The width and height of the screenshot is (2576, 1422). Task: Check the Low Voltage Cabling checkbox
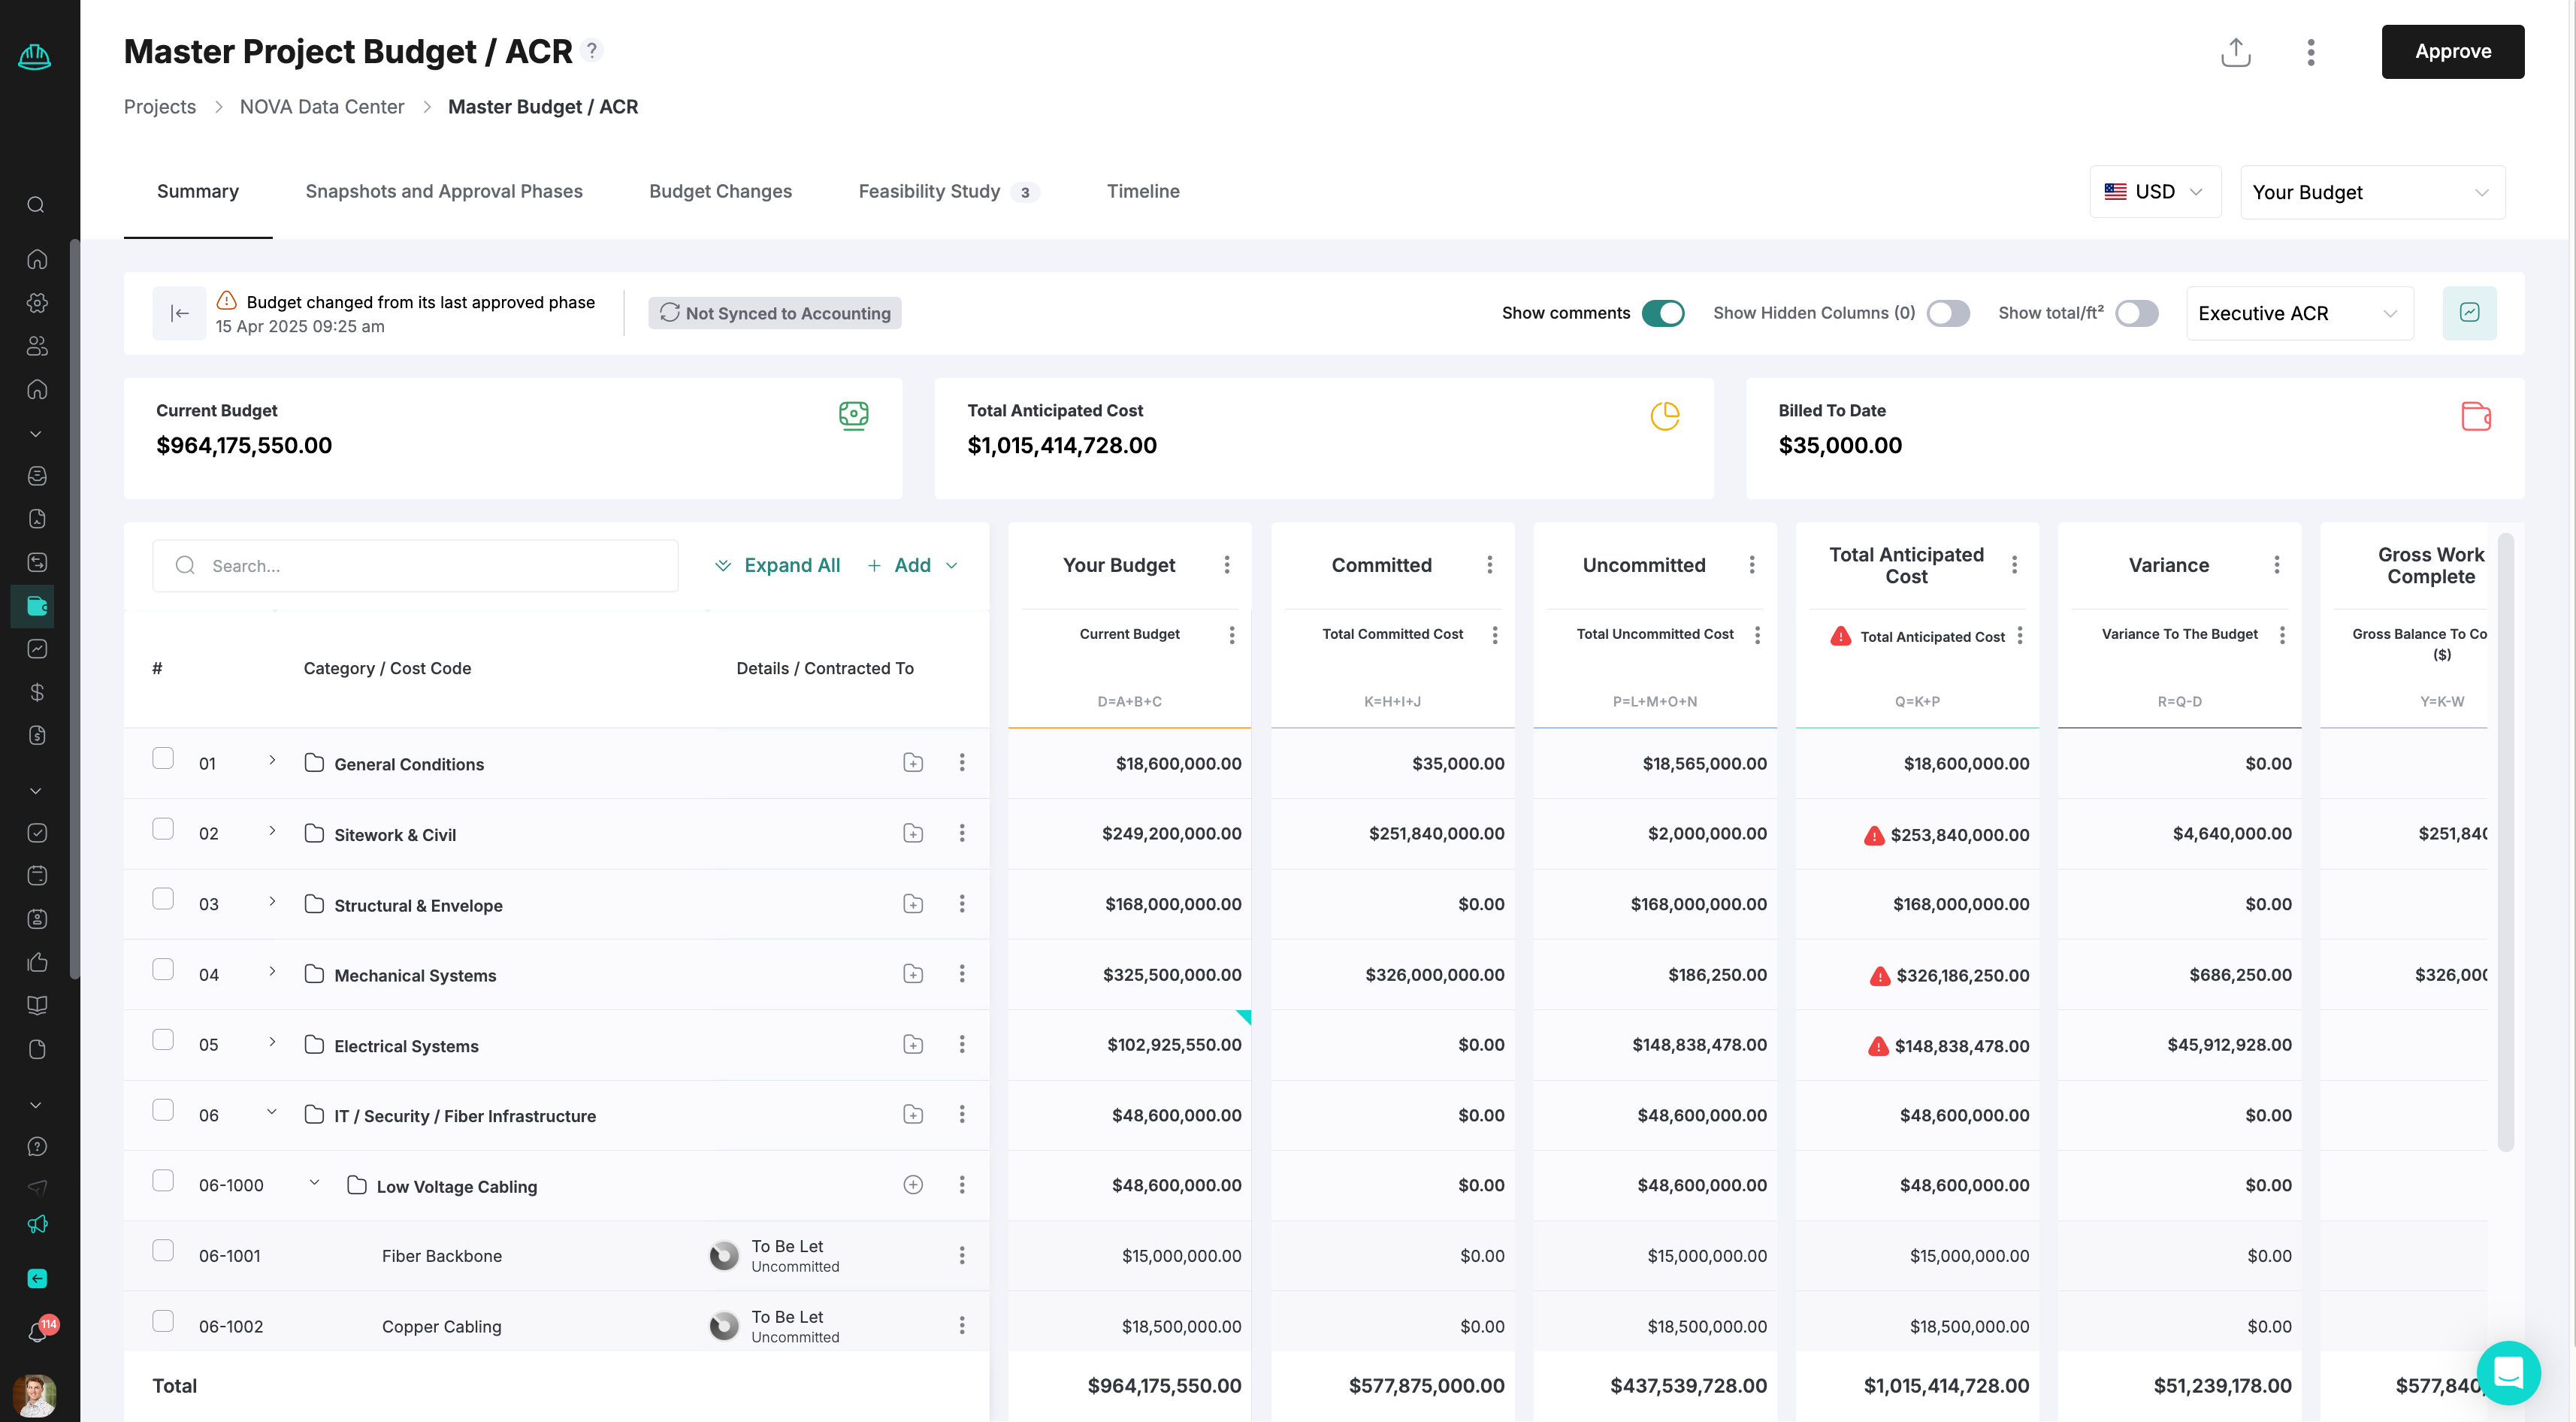click(163, 1181)
